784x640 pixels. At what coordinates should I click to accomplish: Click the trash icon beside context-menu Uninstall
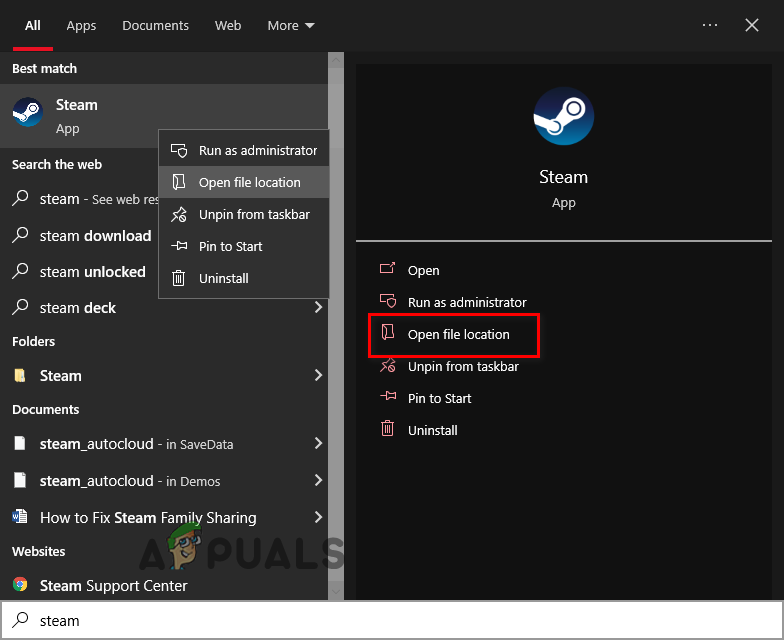179,278
